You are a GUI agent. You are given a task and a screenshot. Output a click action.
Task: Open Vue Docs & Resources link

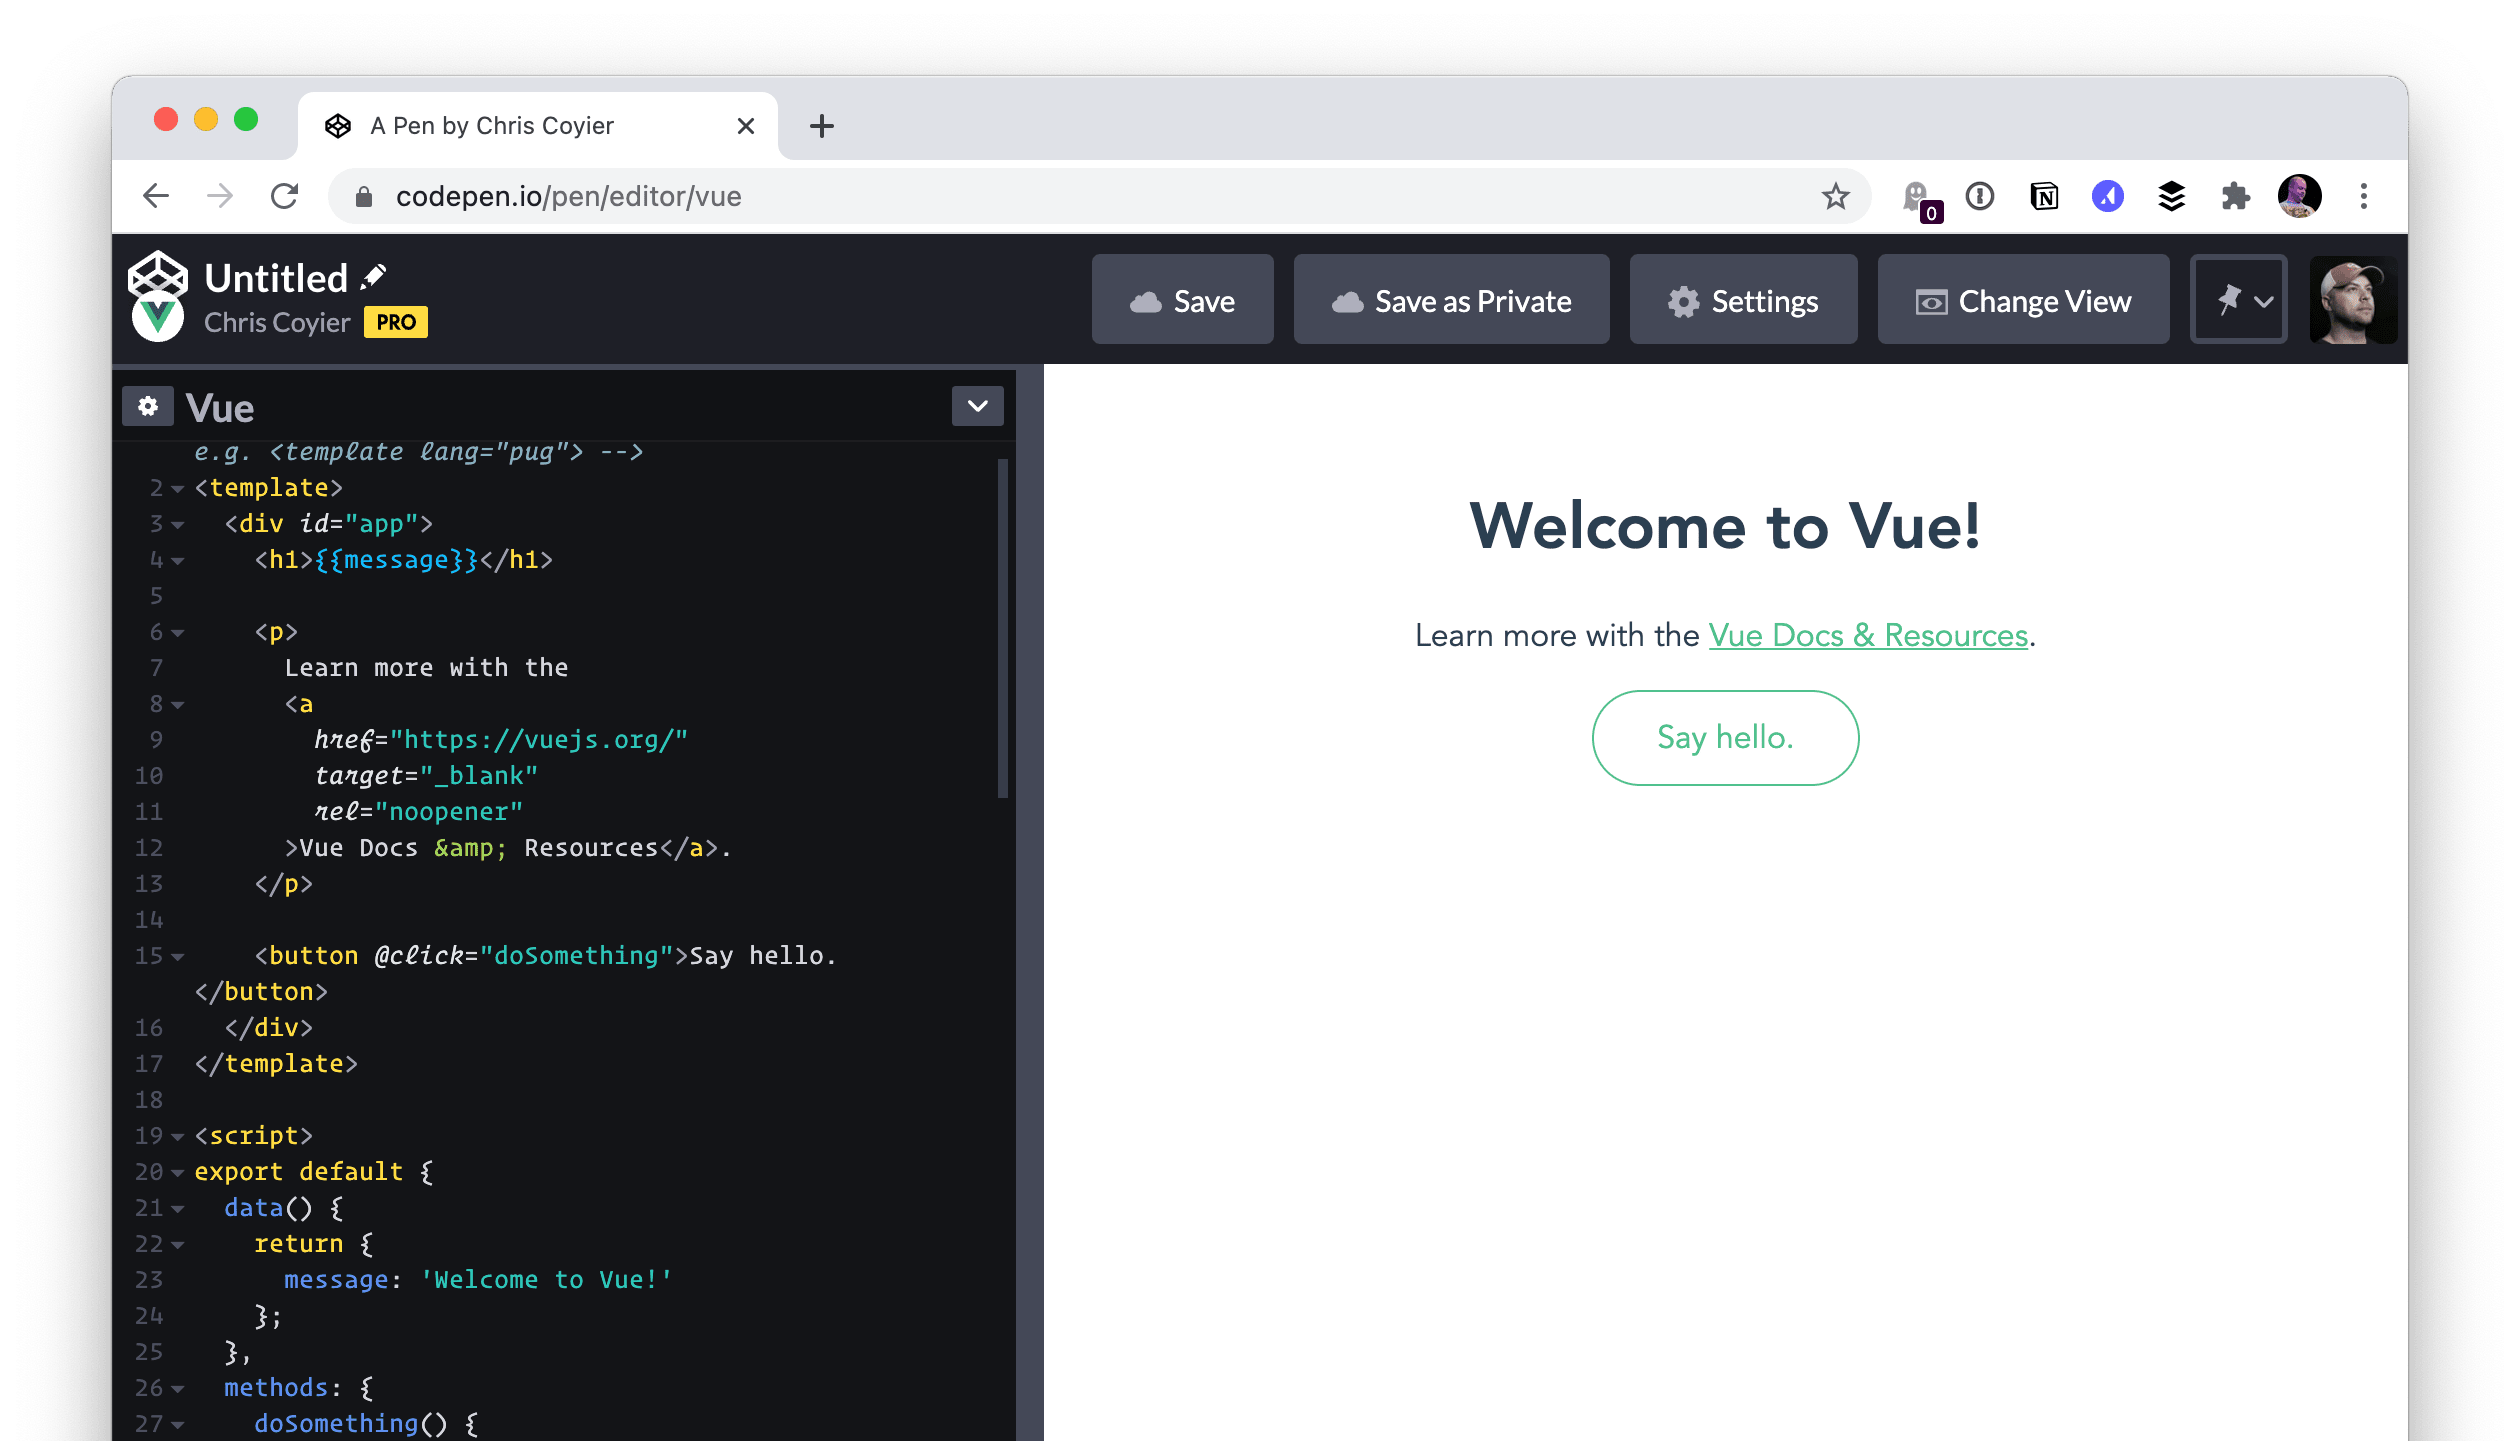[1868, 635]
